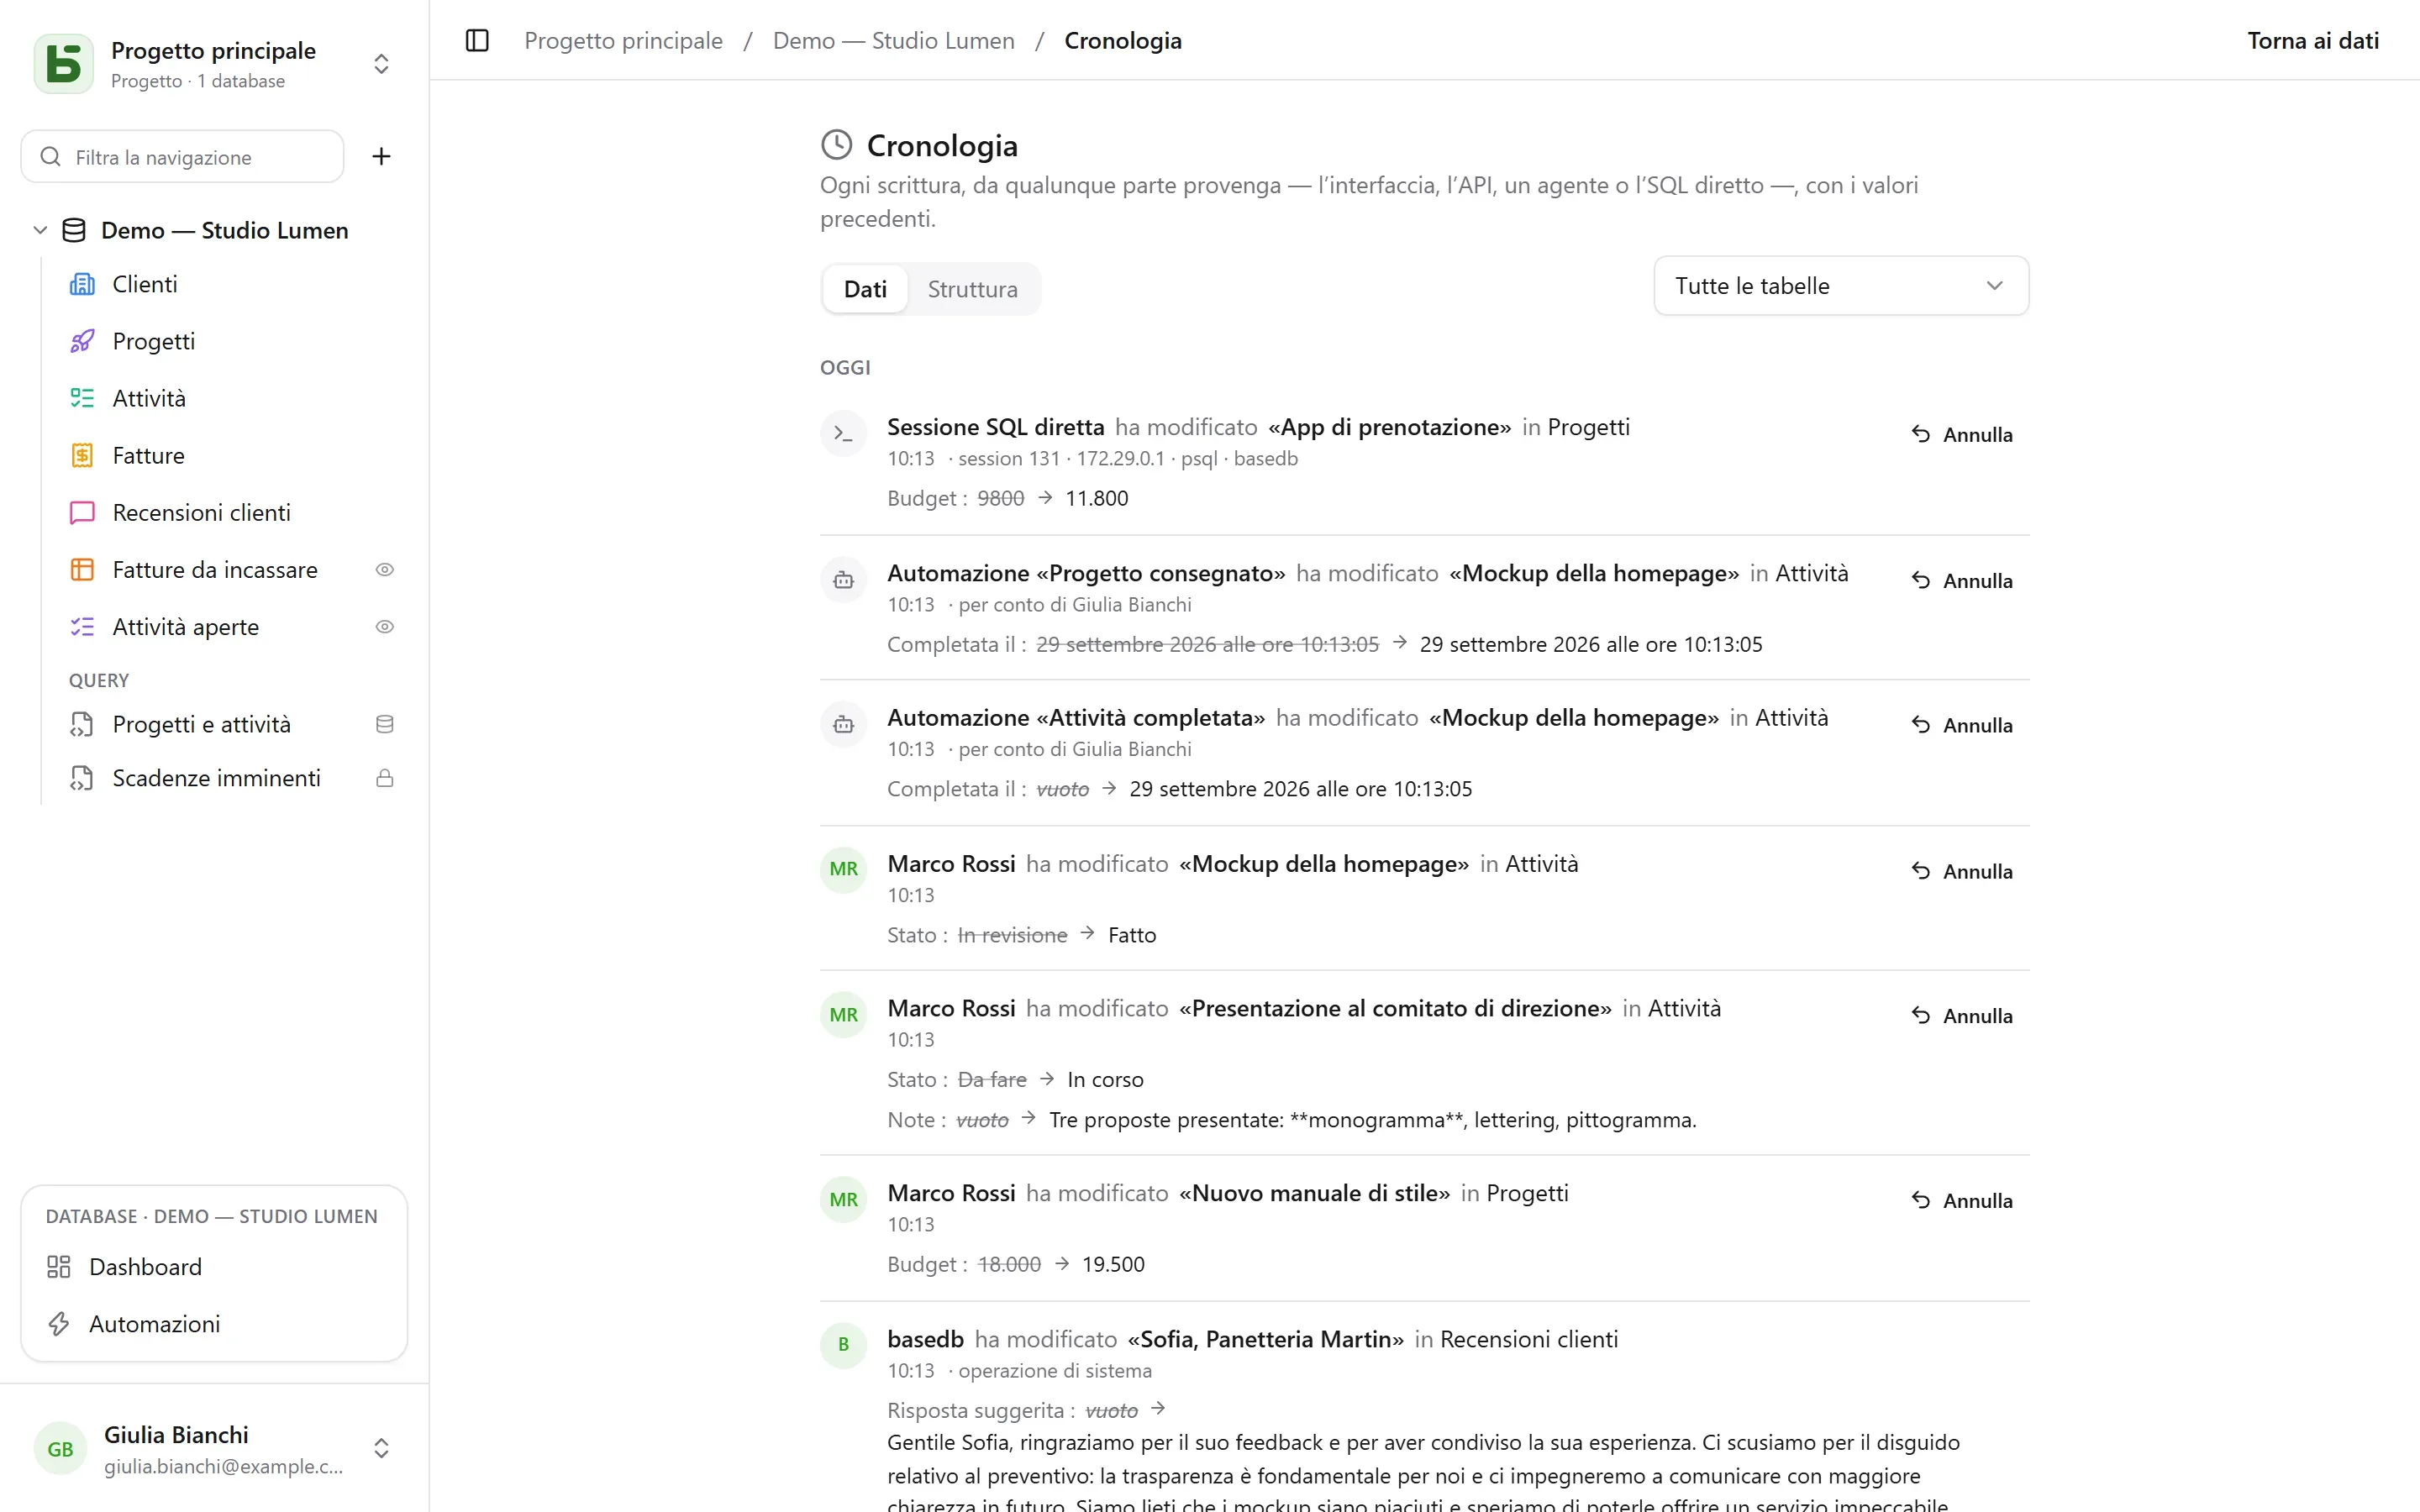This screenshot has height=1512, width=2420.
Task: Undo Marco Rossi's Mockup della homepage change
Action: click(x=1962, y=871)
